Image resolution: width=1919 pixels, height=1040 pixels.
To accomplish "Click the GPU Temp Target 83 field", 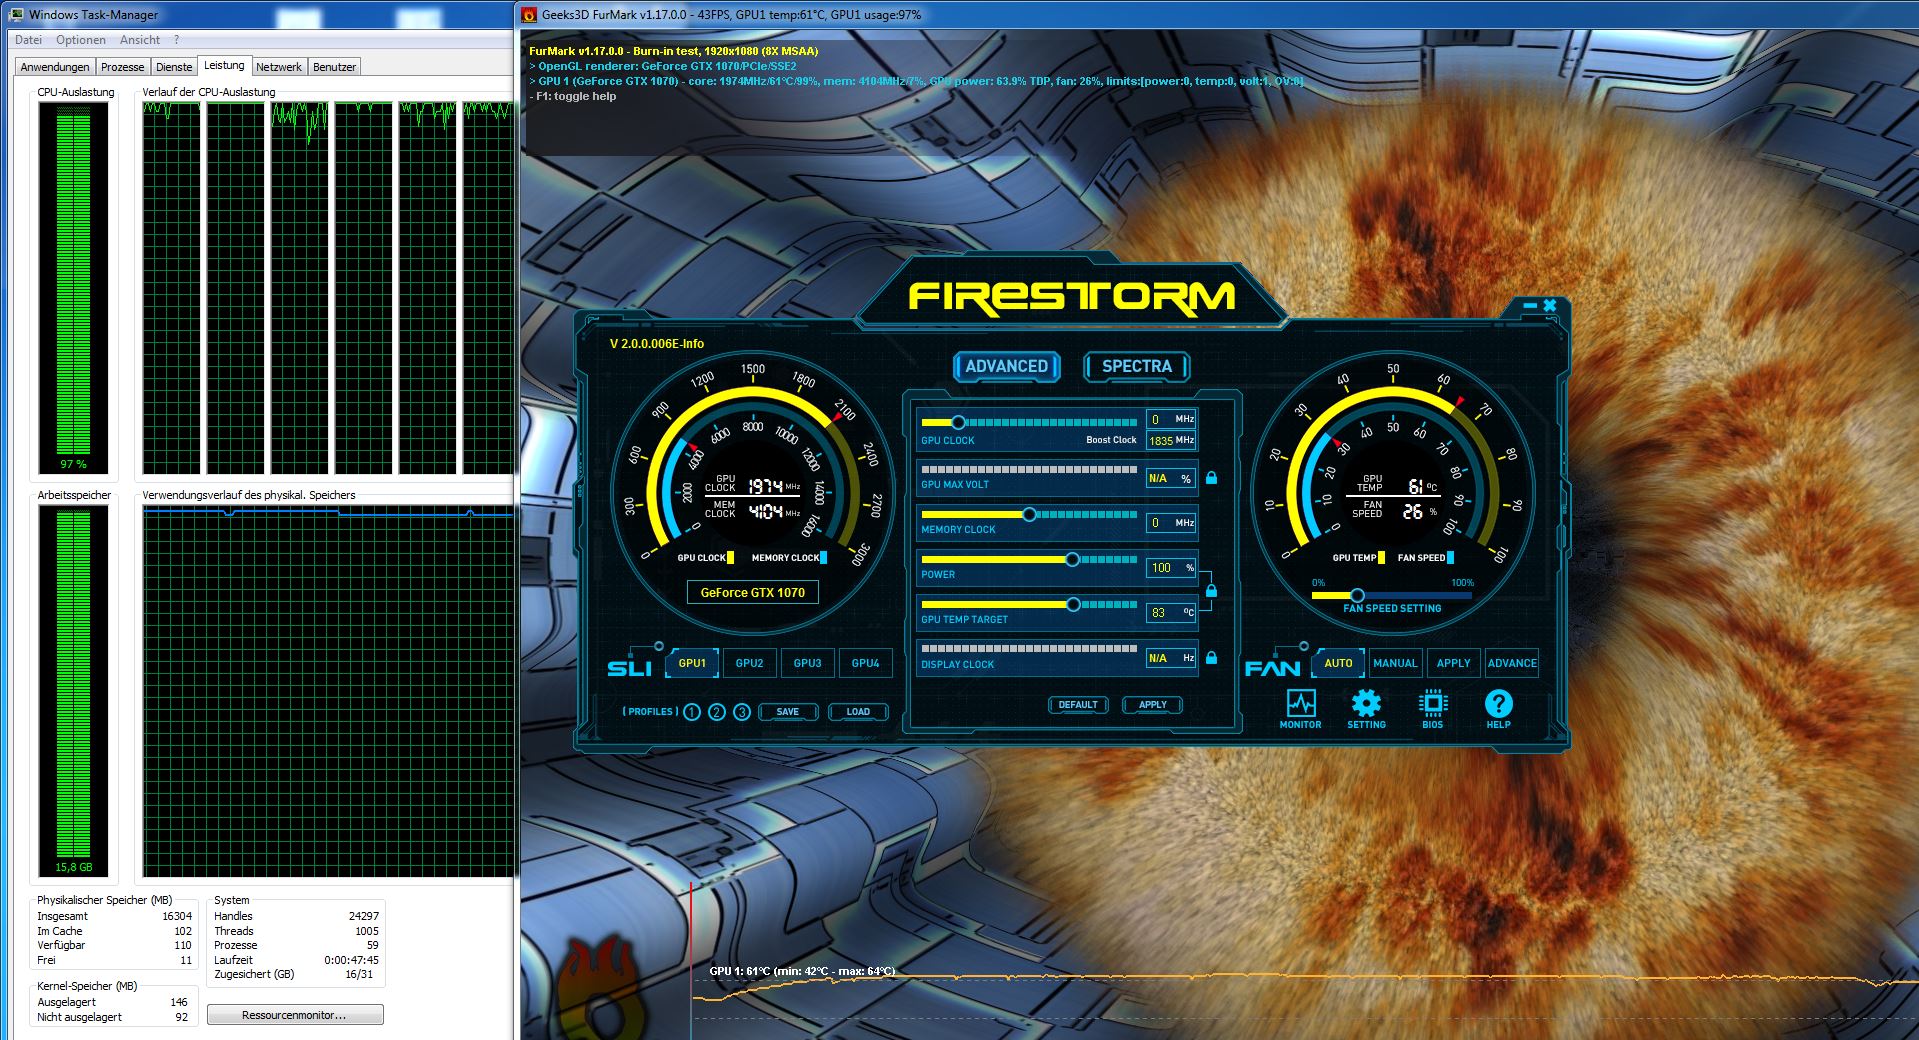I will [1171, 613].
